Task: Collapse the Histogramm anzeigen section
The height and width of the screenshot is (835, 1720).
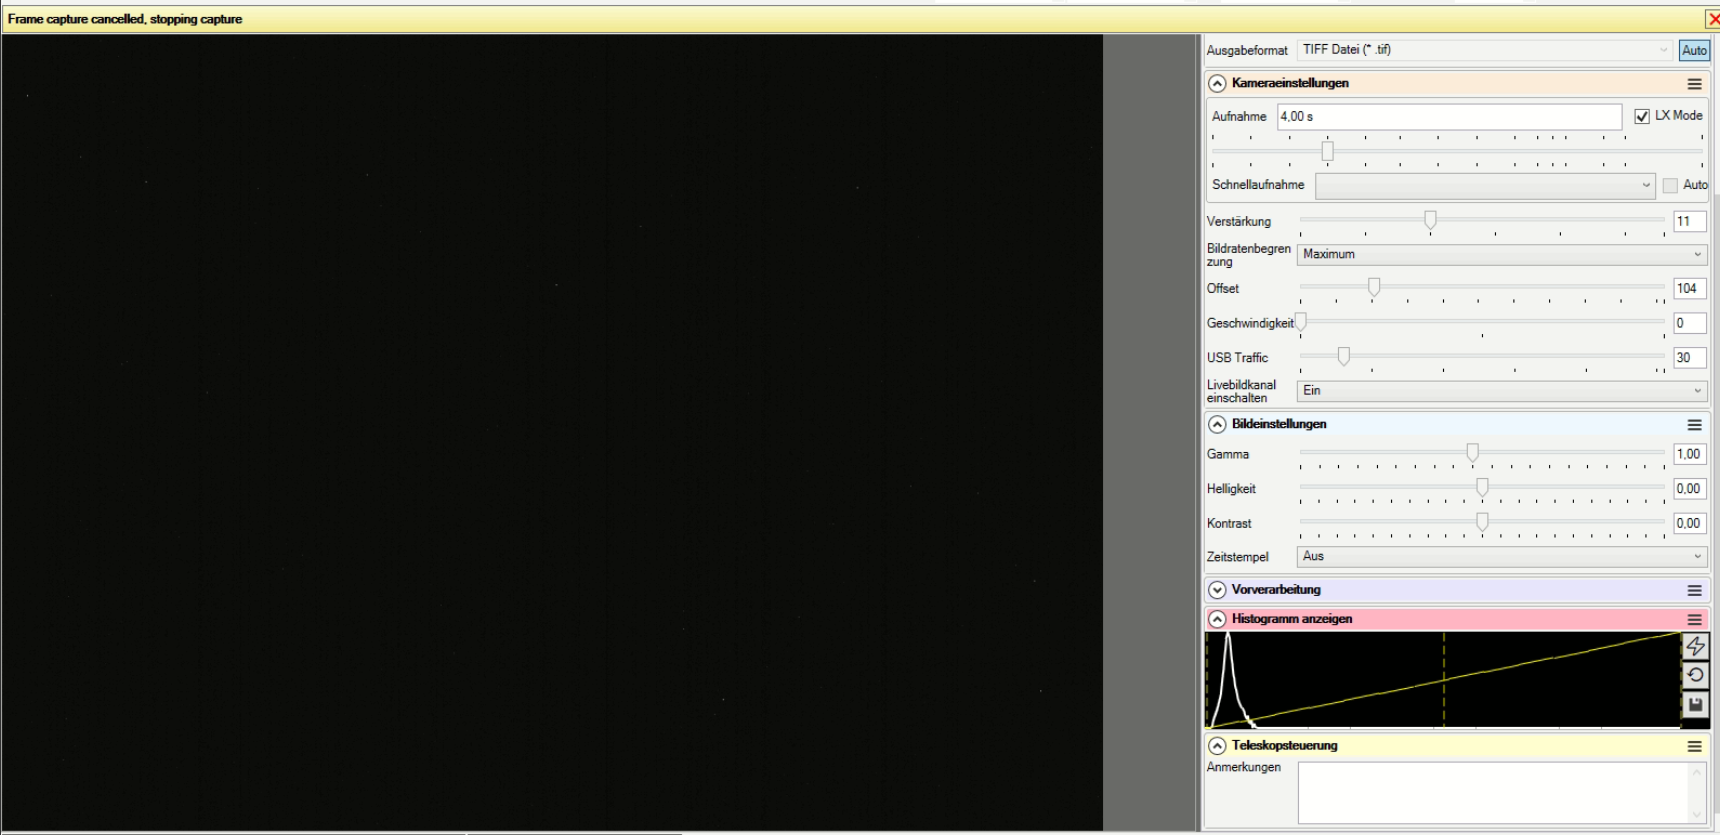Action: coord(1217,620)
